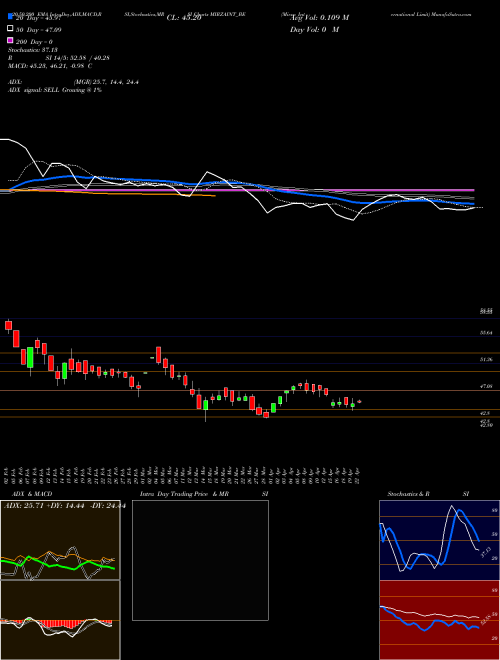Select the '50 Day - 47.09' legend text
500x660 pixels.
pos(39,30)
